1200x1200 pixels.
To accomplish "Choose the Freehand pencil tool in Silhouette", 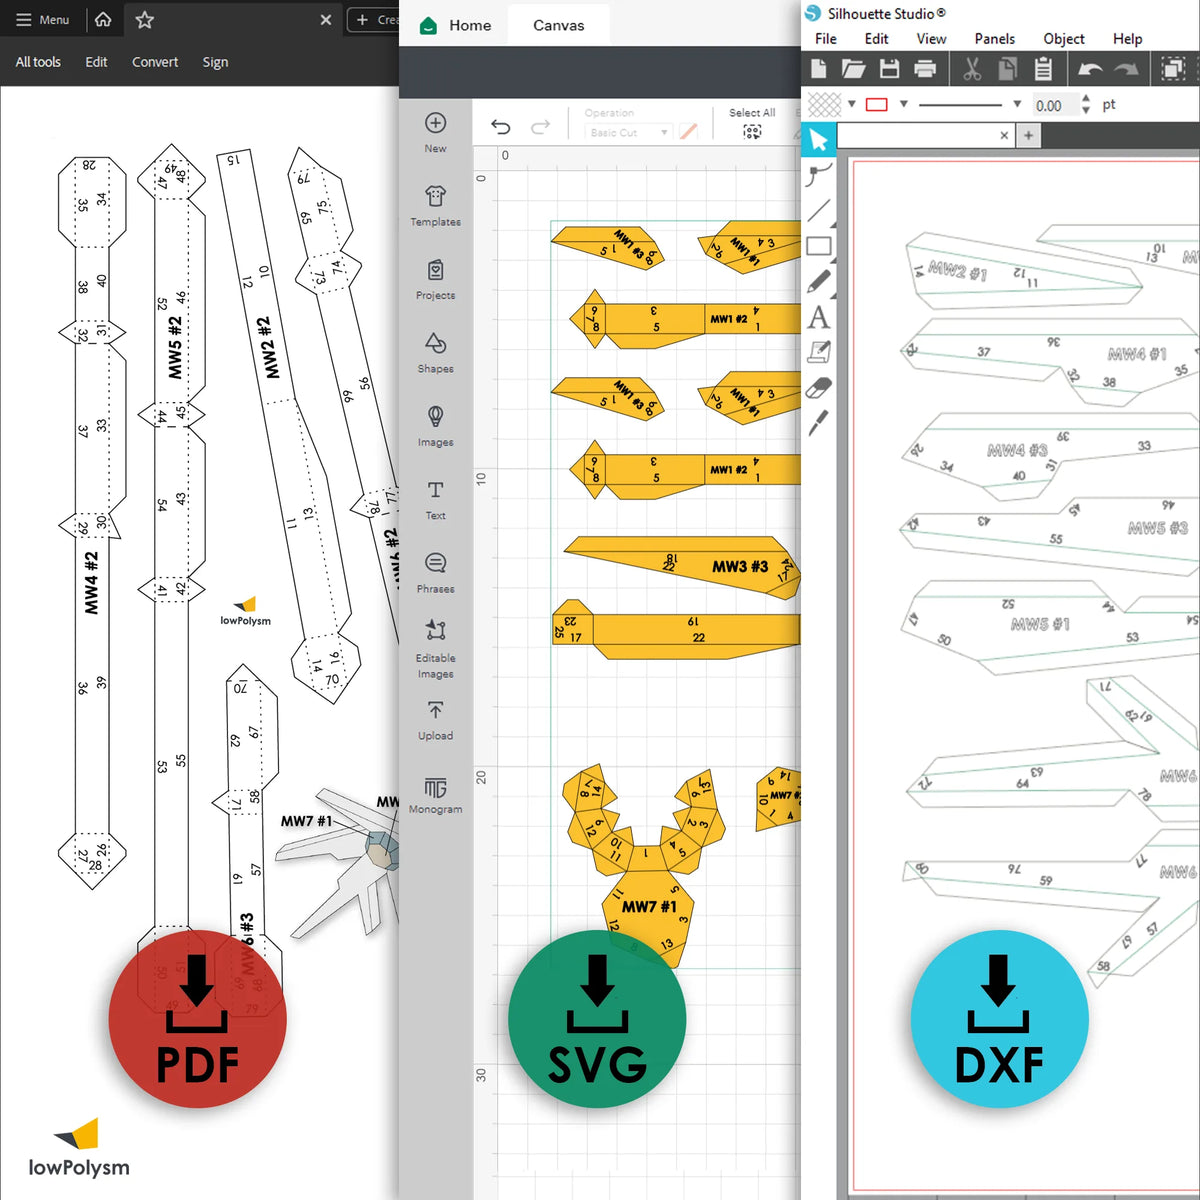I will click(x=819, y=281).
